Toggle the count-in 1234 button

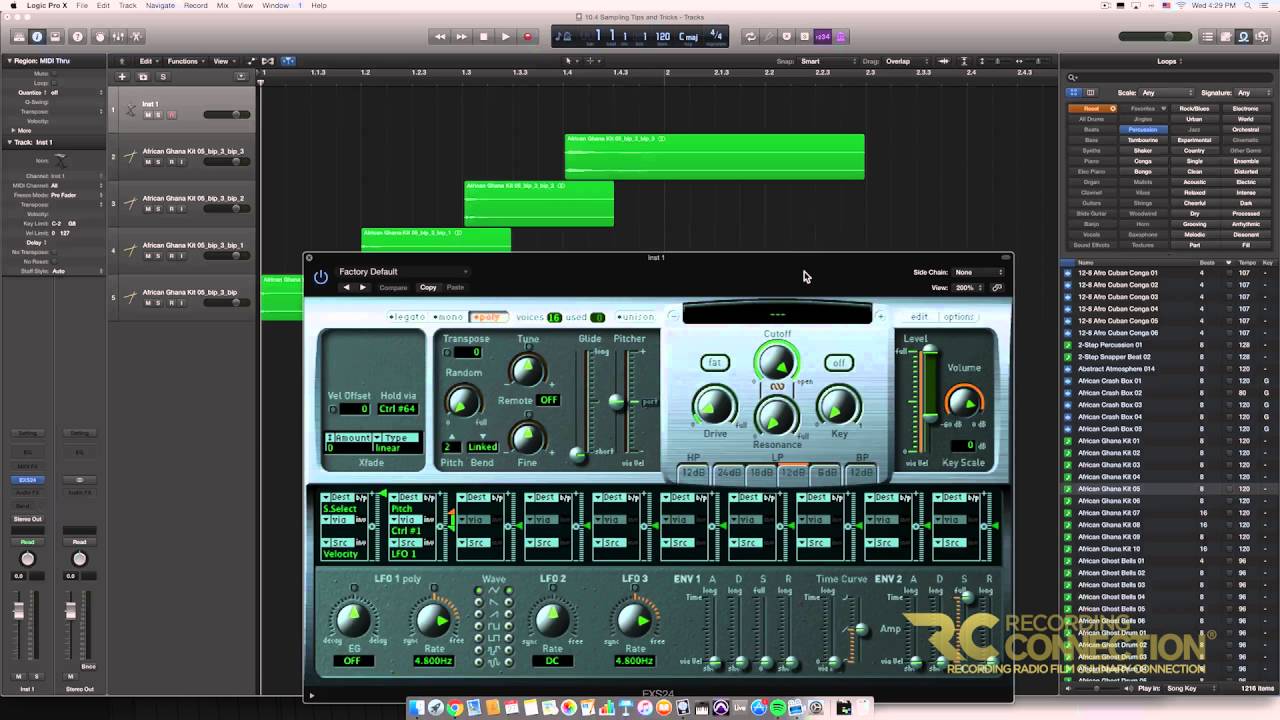(x=822, y=37)
